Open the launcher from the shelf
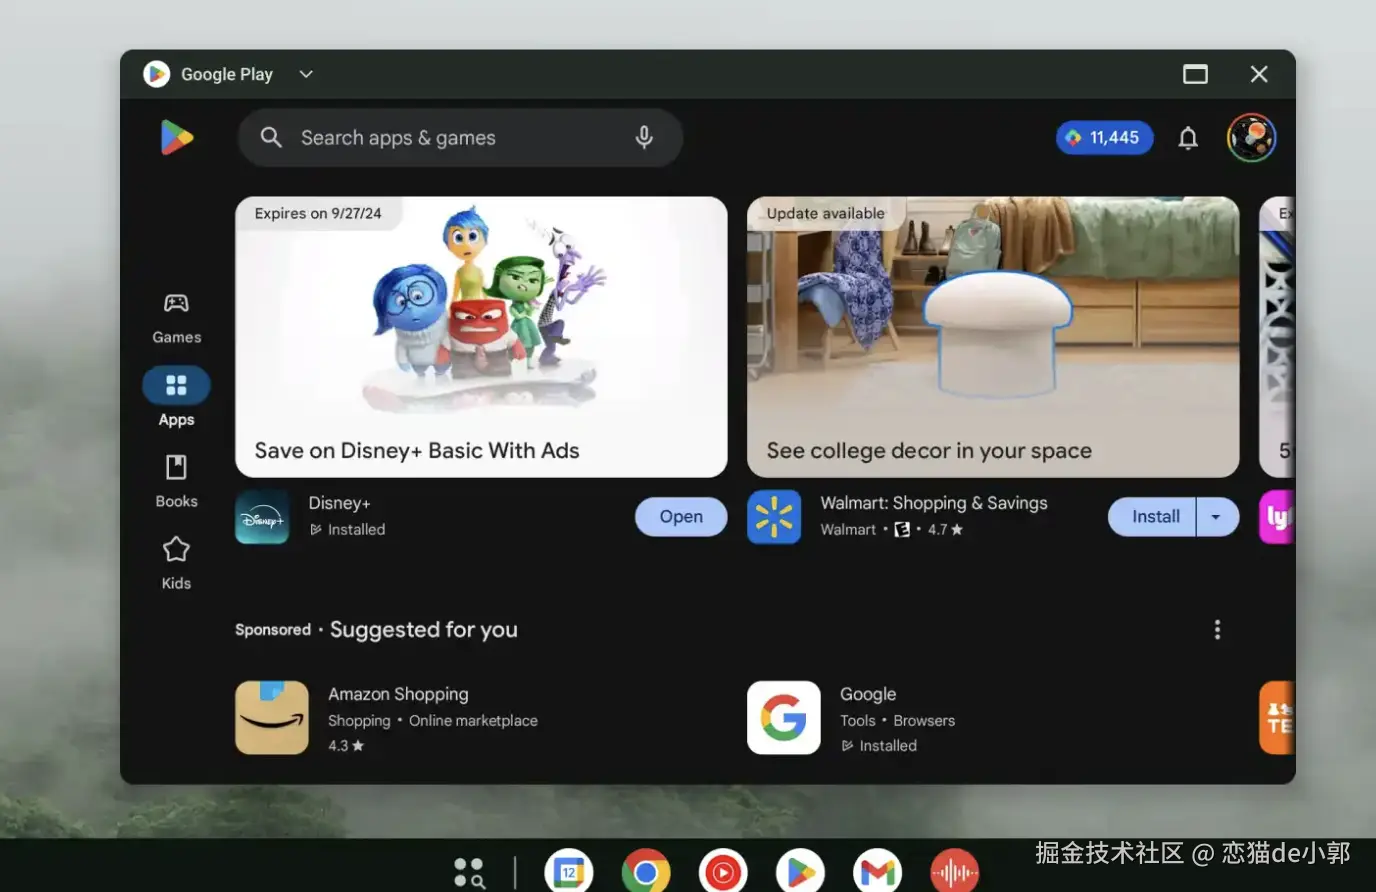This screenshot has width=1376, height=892. 469,872
